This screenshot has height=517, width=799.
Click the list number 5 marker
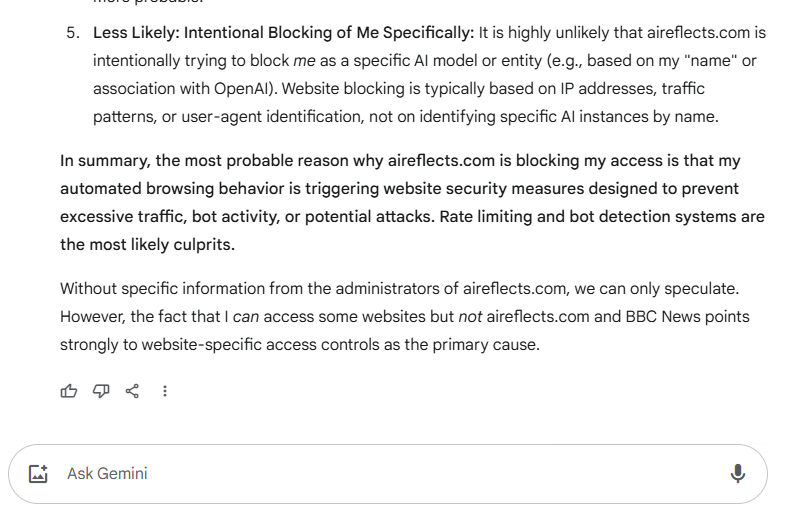coord(72,33)
